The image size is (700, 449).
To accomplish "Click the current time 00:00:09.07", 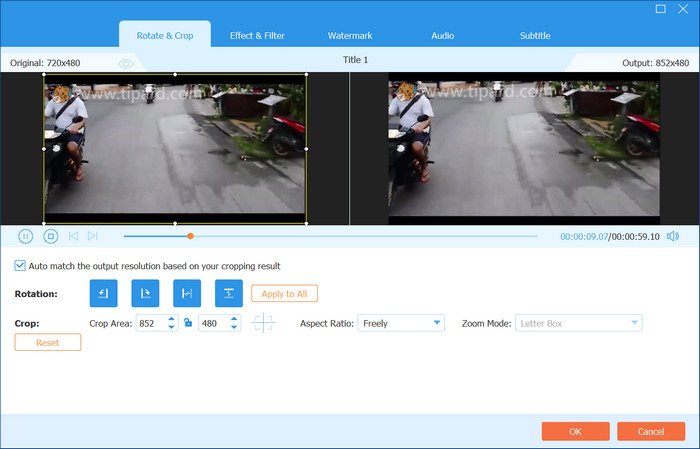I will pyautogui.click(x=584, y=237).
